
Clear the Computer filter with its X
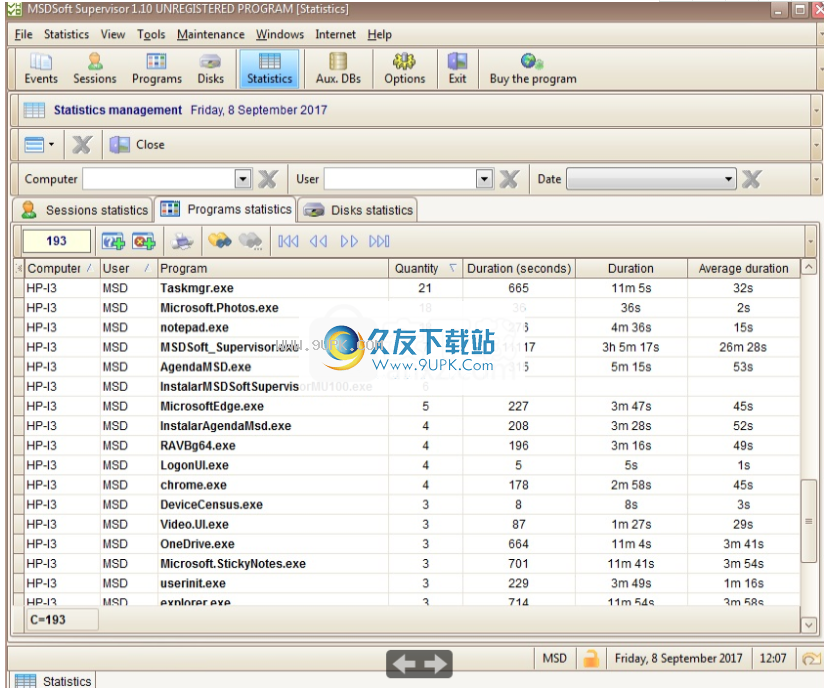(268, 179)
